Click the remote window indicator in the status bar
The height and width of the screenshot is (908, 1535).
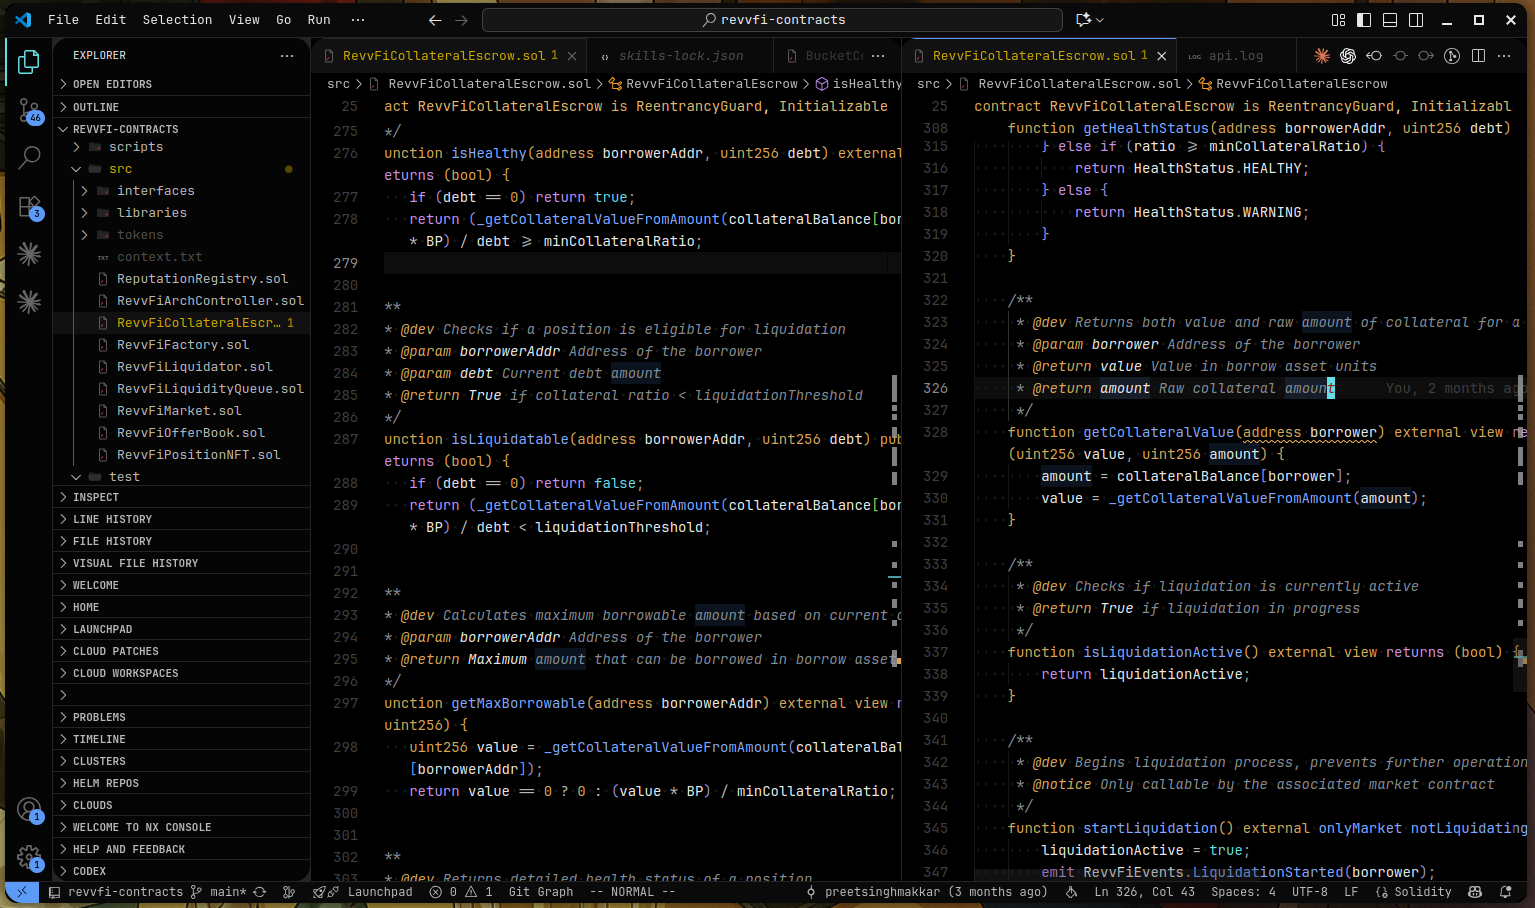pos(22,892)
